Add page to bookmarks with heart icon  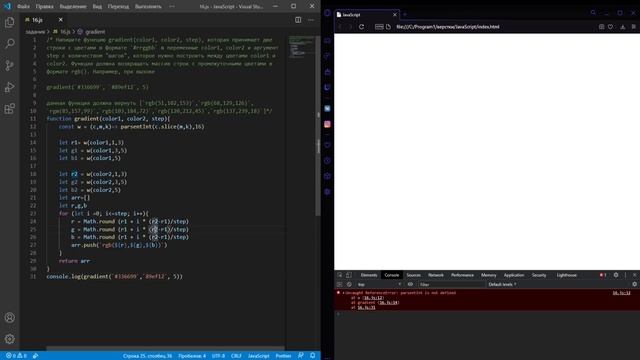pos(611,27)
